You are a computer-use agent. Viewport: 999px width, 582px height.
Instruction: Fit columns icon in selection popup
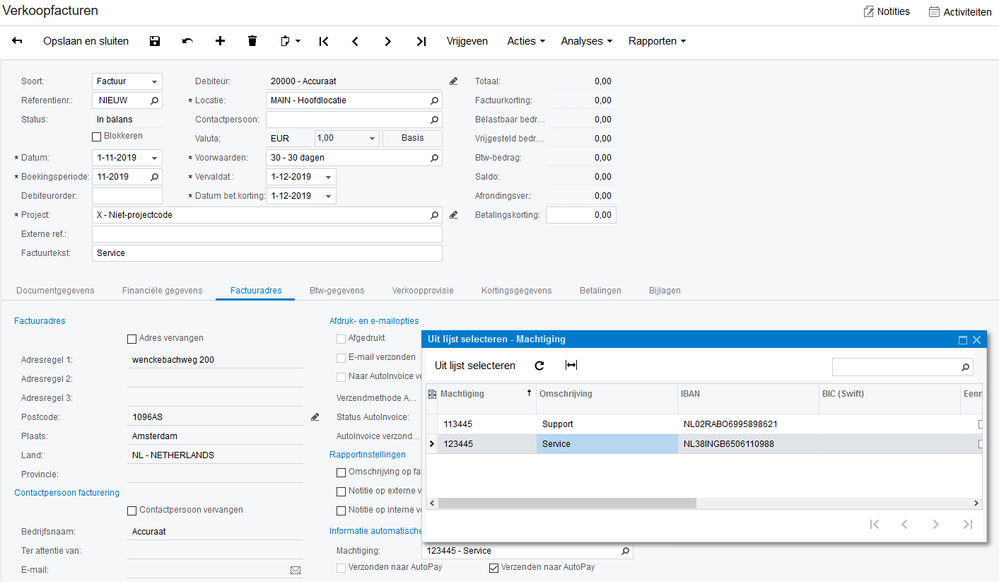point(571,366)
